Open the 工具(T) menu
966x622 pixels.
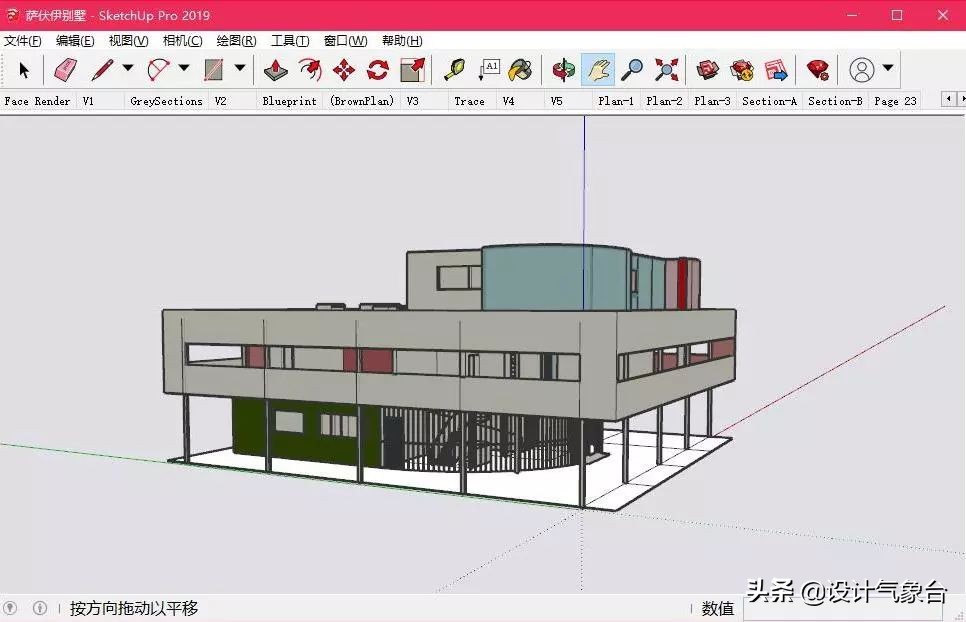click(290, 41)
